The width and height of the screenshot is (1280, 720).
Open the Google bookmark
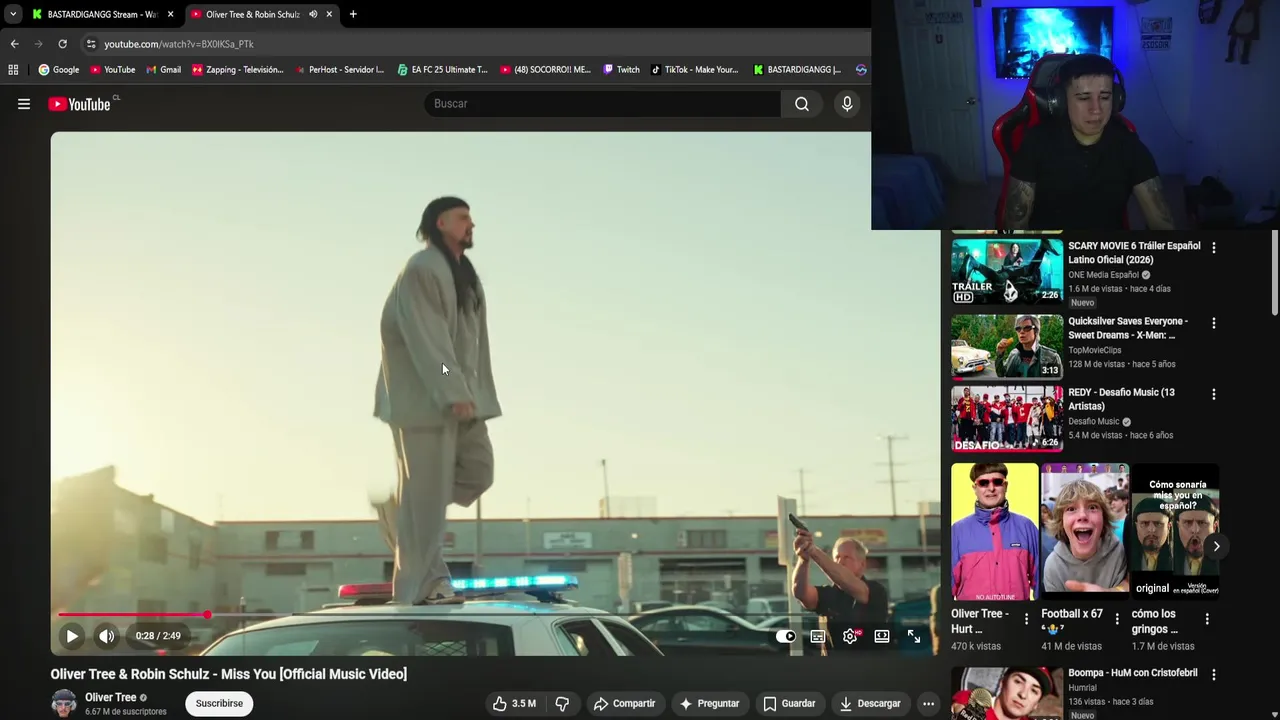coord(59,70)
